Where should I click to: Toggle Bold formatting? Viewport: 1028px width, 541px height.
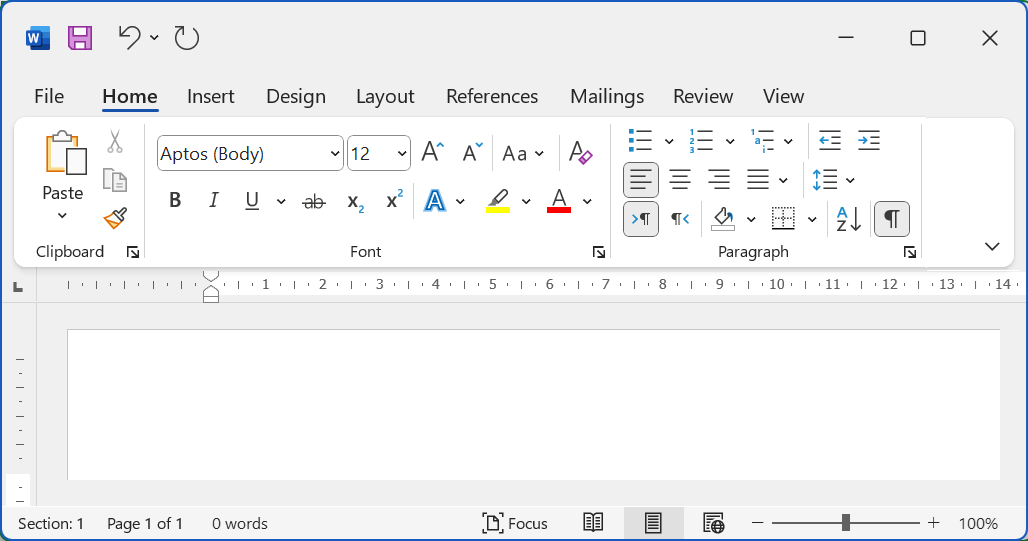tap(175, 201)
